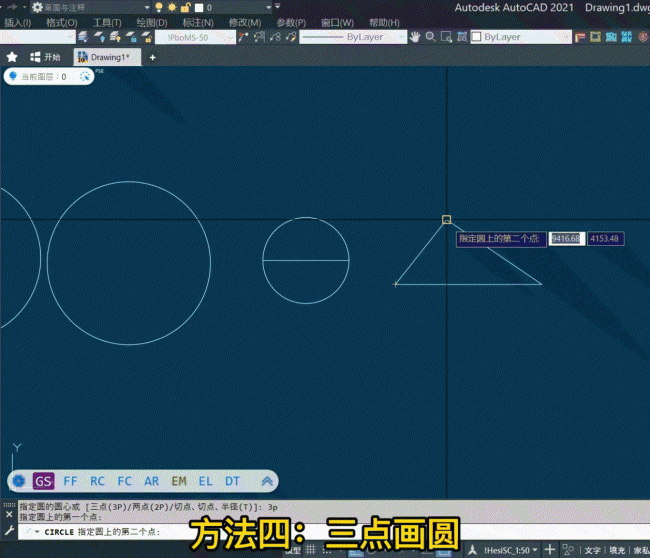650x558 pixels.
Task: Click the red-orange tool palette icon
Action: pos(580,38)
